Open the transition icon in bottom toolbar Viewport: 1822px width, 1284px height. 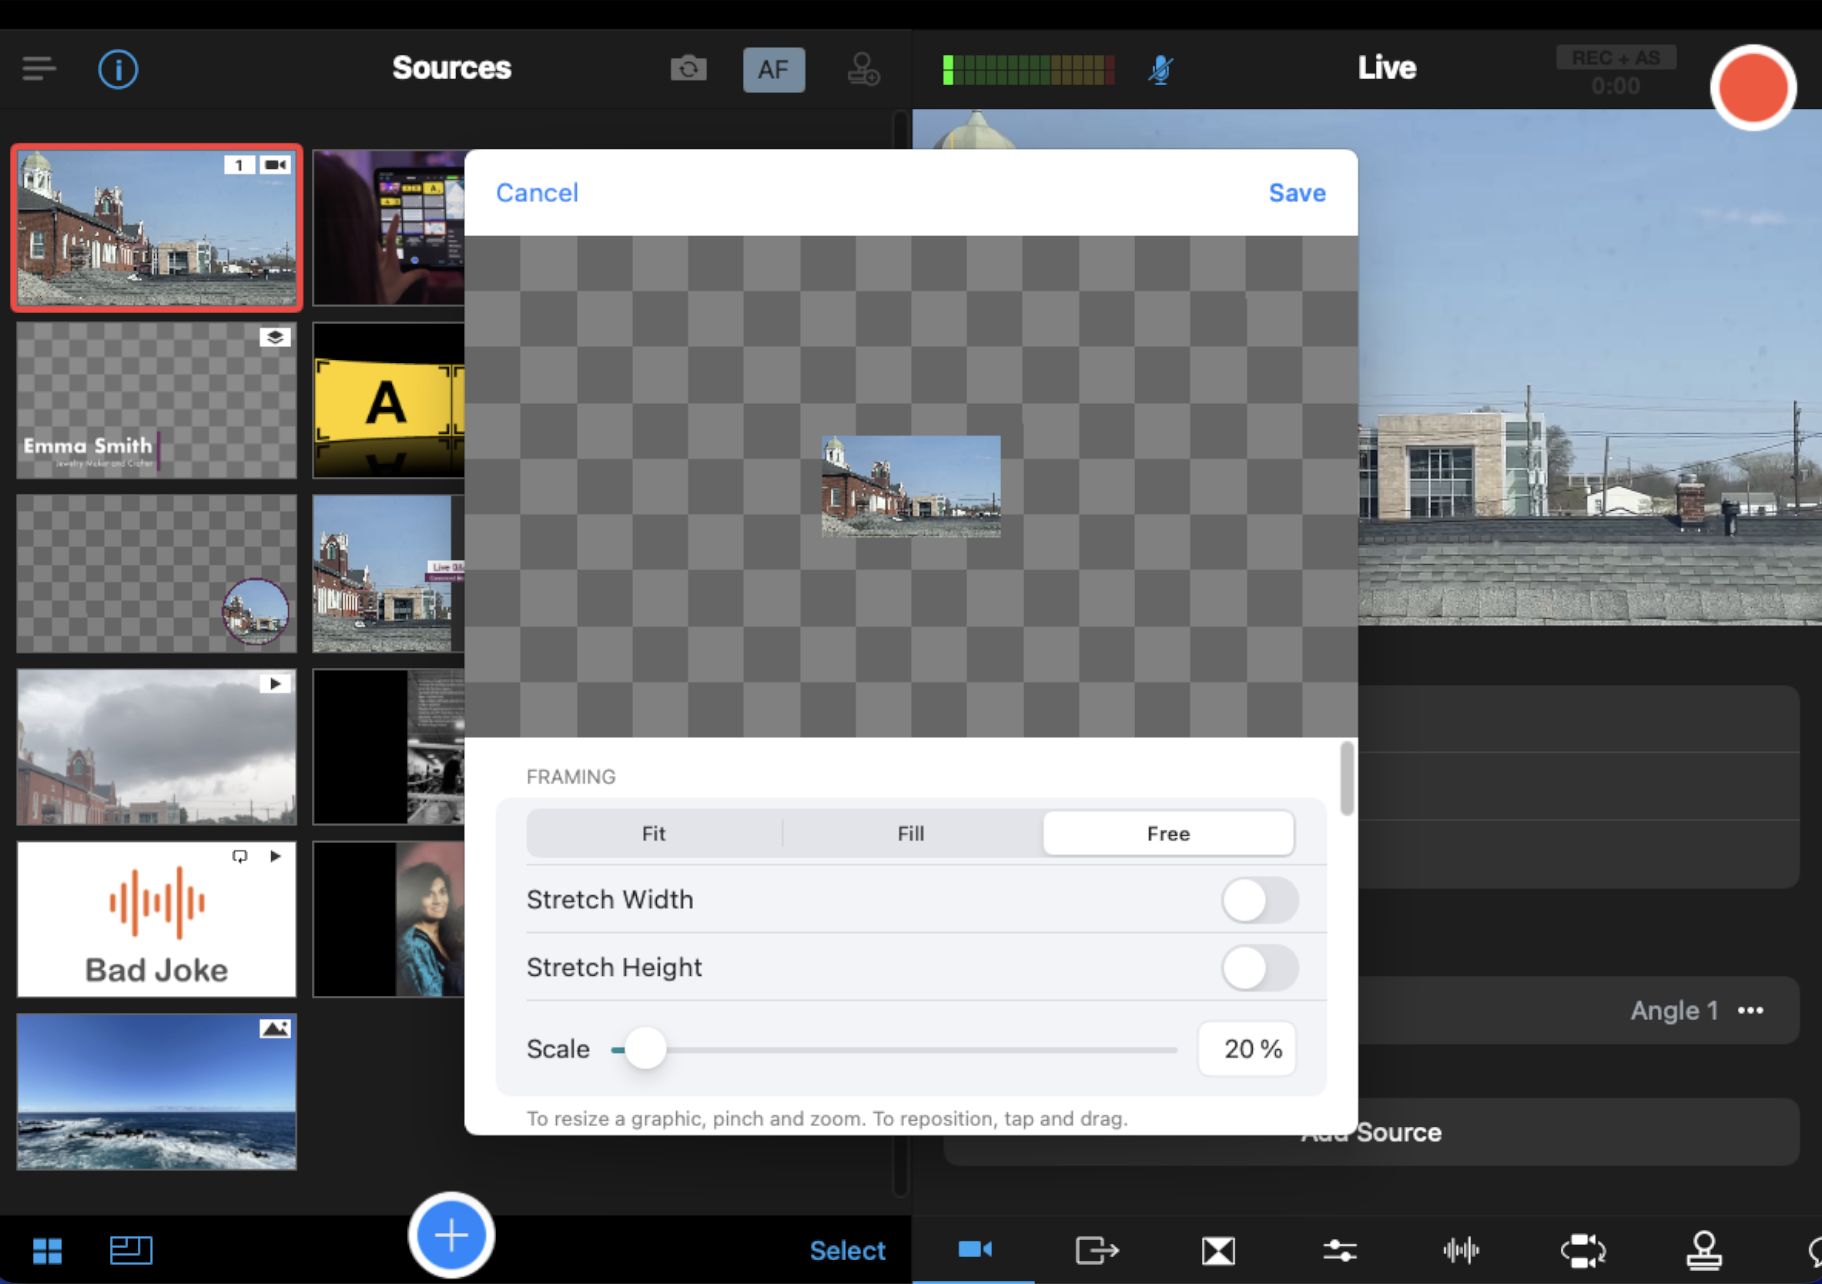pos(1218,1250)
